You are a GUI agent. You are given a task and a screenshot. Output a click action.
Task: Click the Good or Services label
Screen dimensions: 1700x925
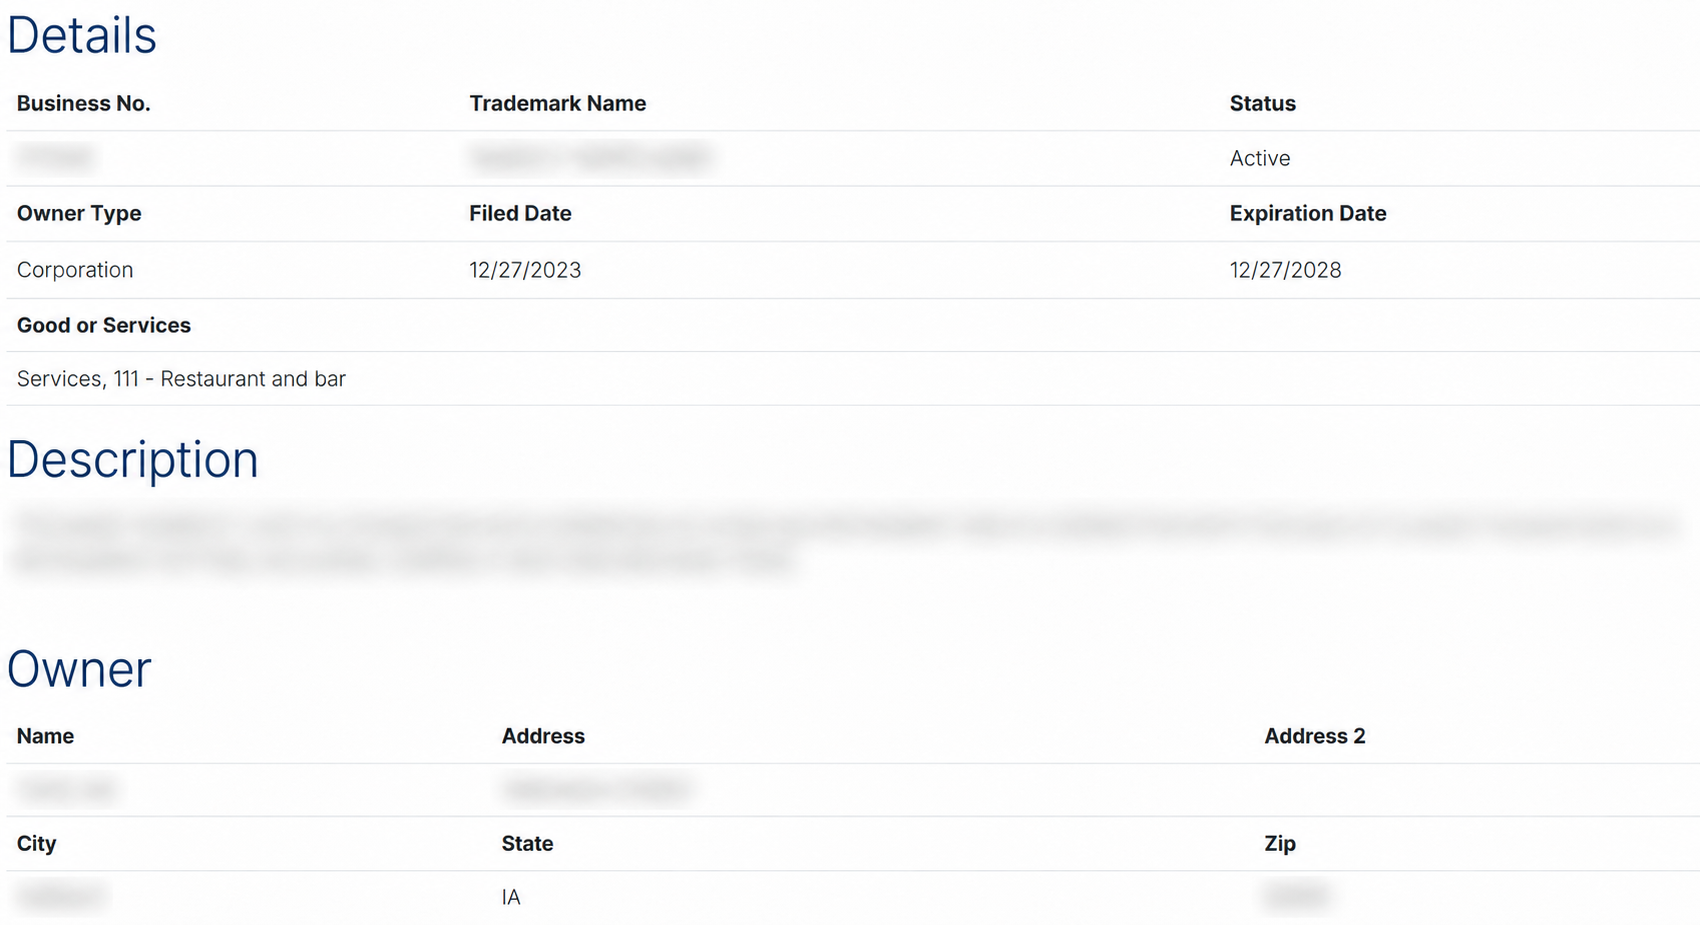[x=104, y=326]
